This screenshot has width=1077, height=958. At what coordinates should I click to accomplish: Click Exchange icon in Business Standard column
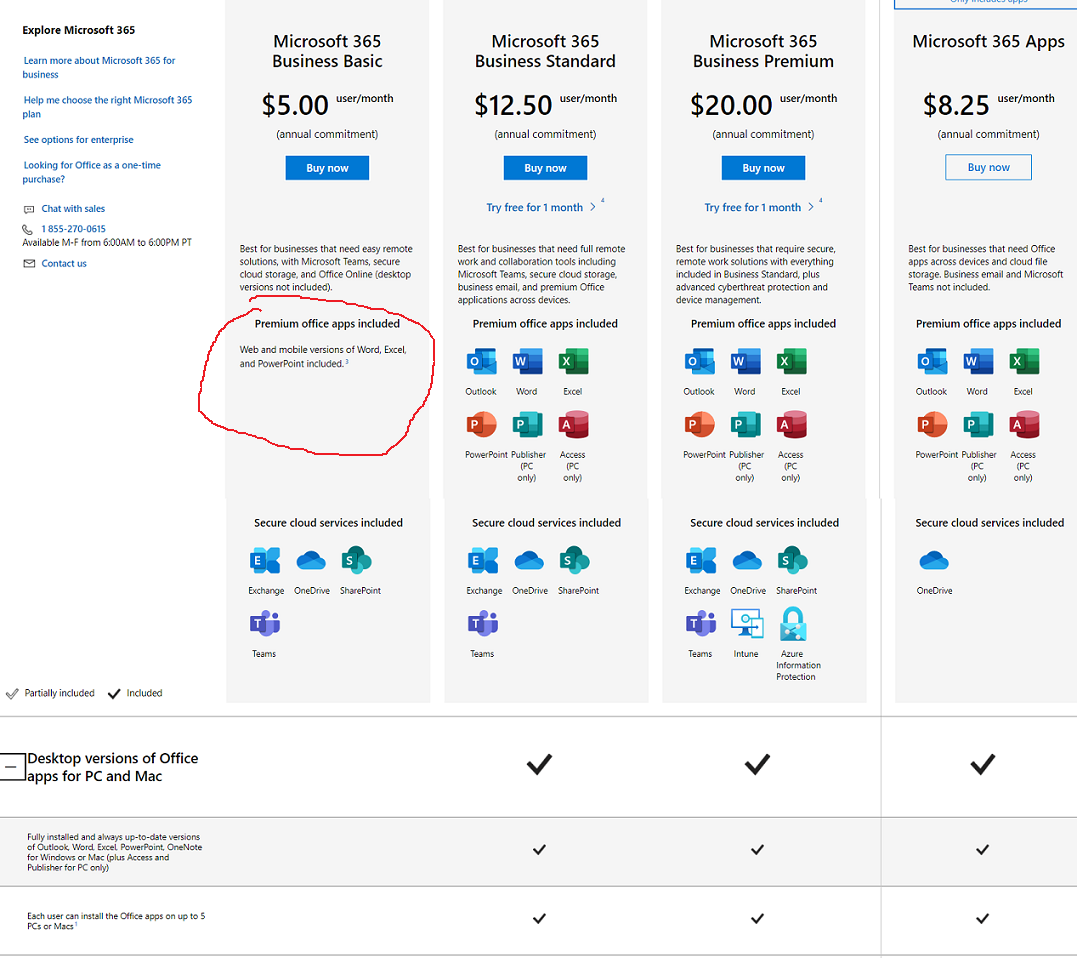[483, 560]
